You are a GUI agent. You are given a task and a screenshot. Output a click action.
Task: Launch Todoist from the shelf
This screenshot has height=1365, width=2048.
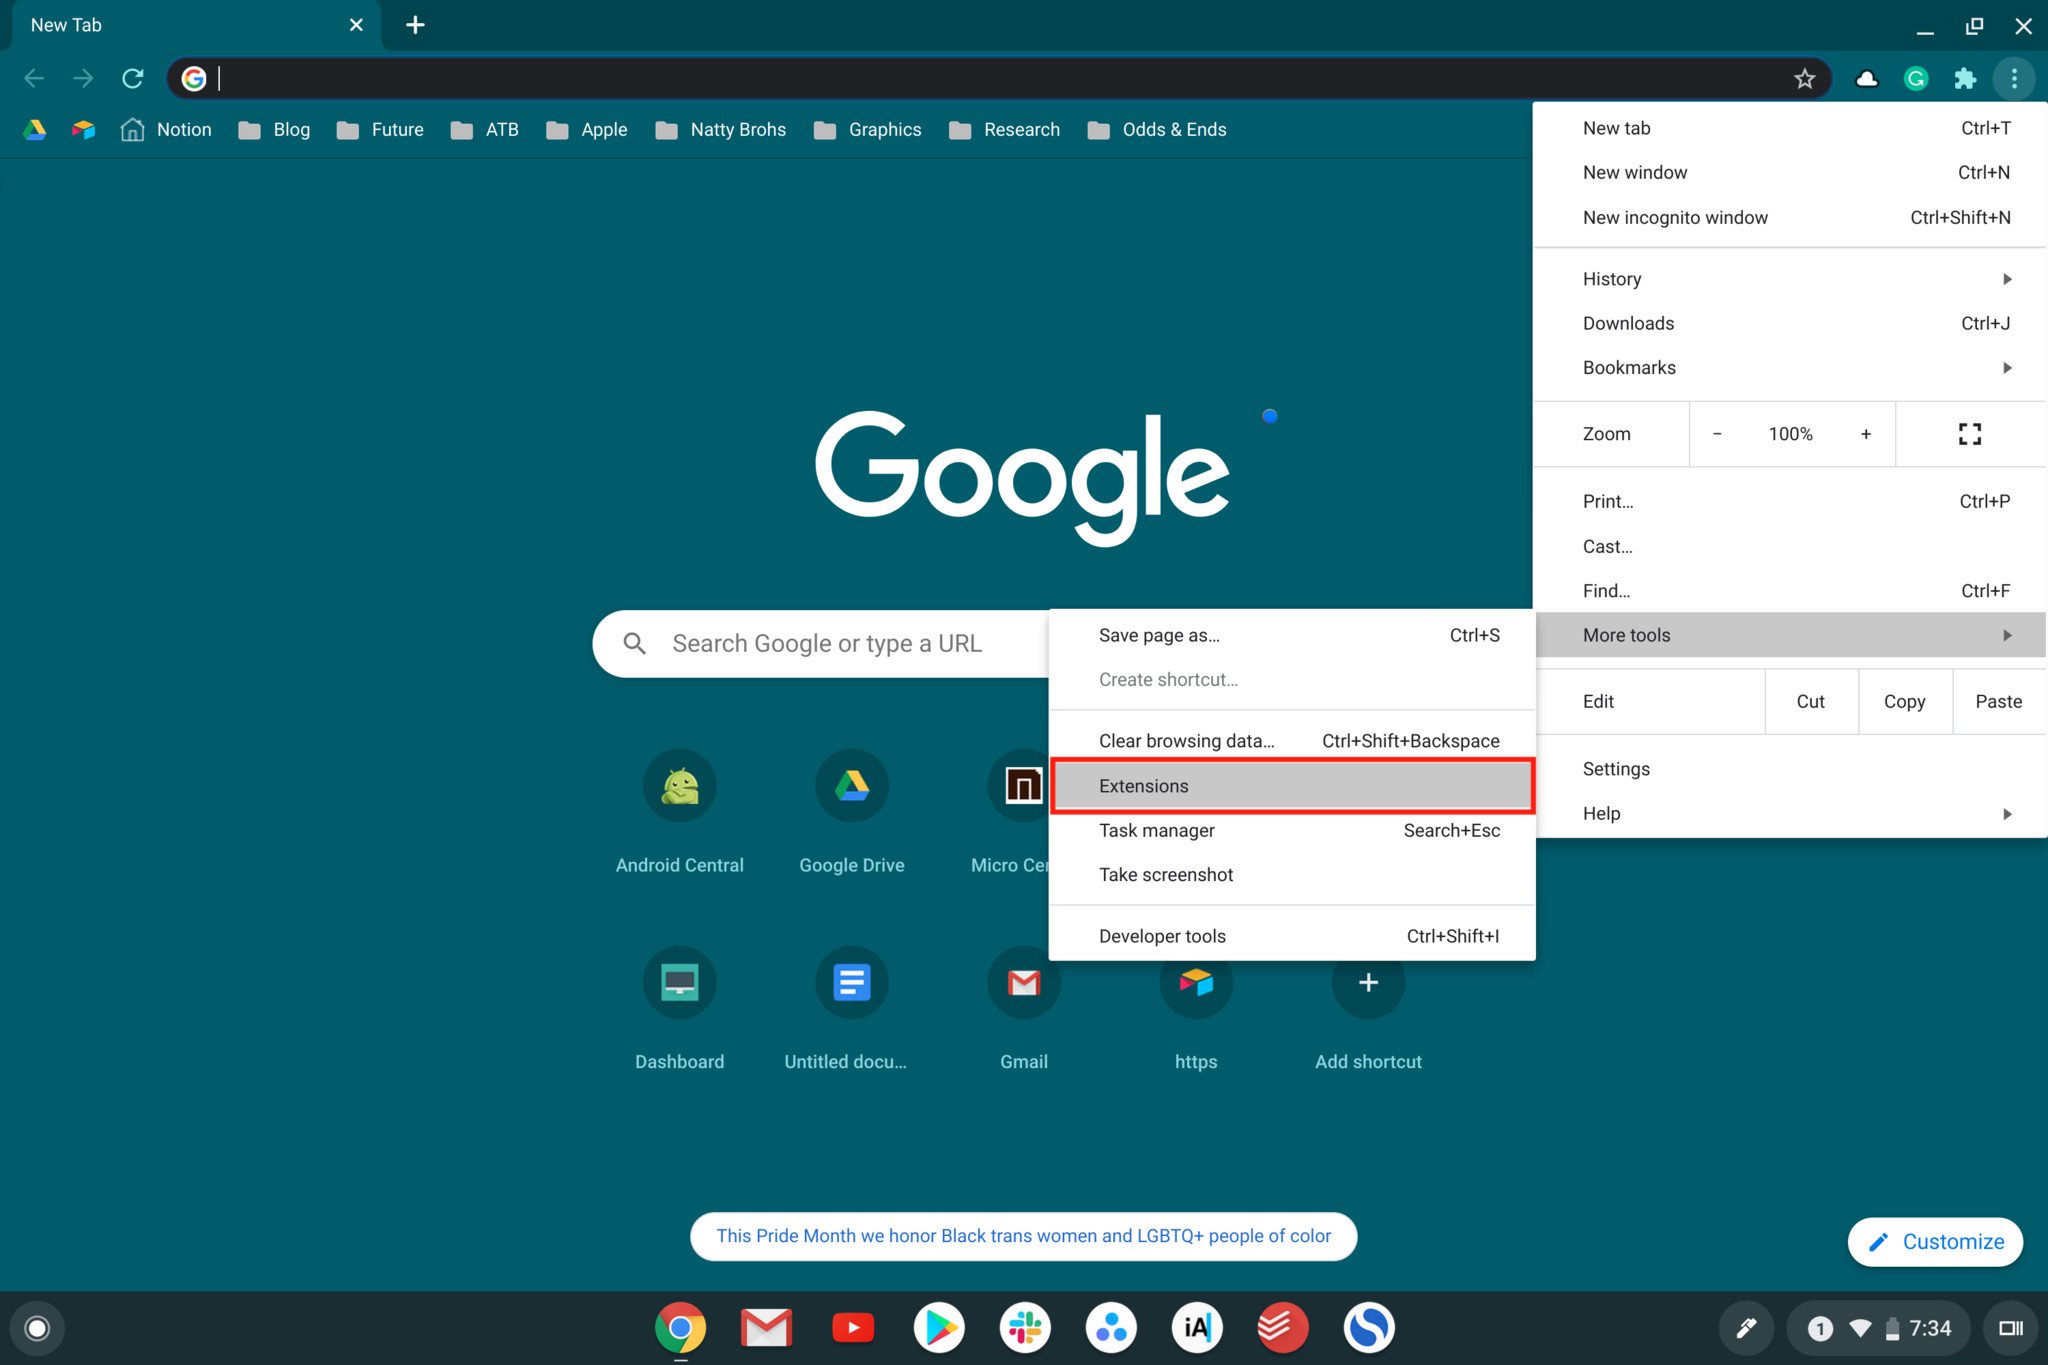(x=1283, y=1328)
